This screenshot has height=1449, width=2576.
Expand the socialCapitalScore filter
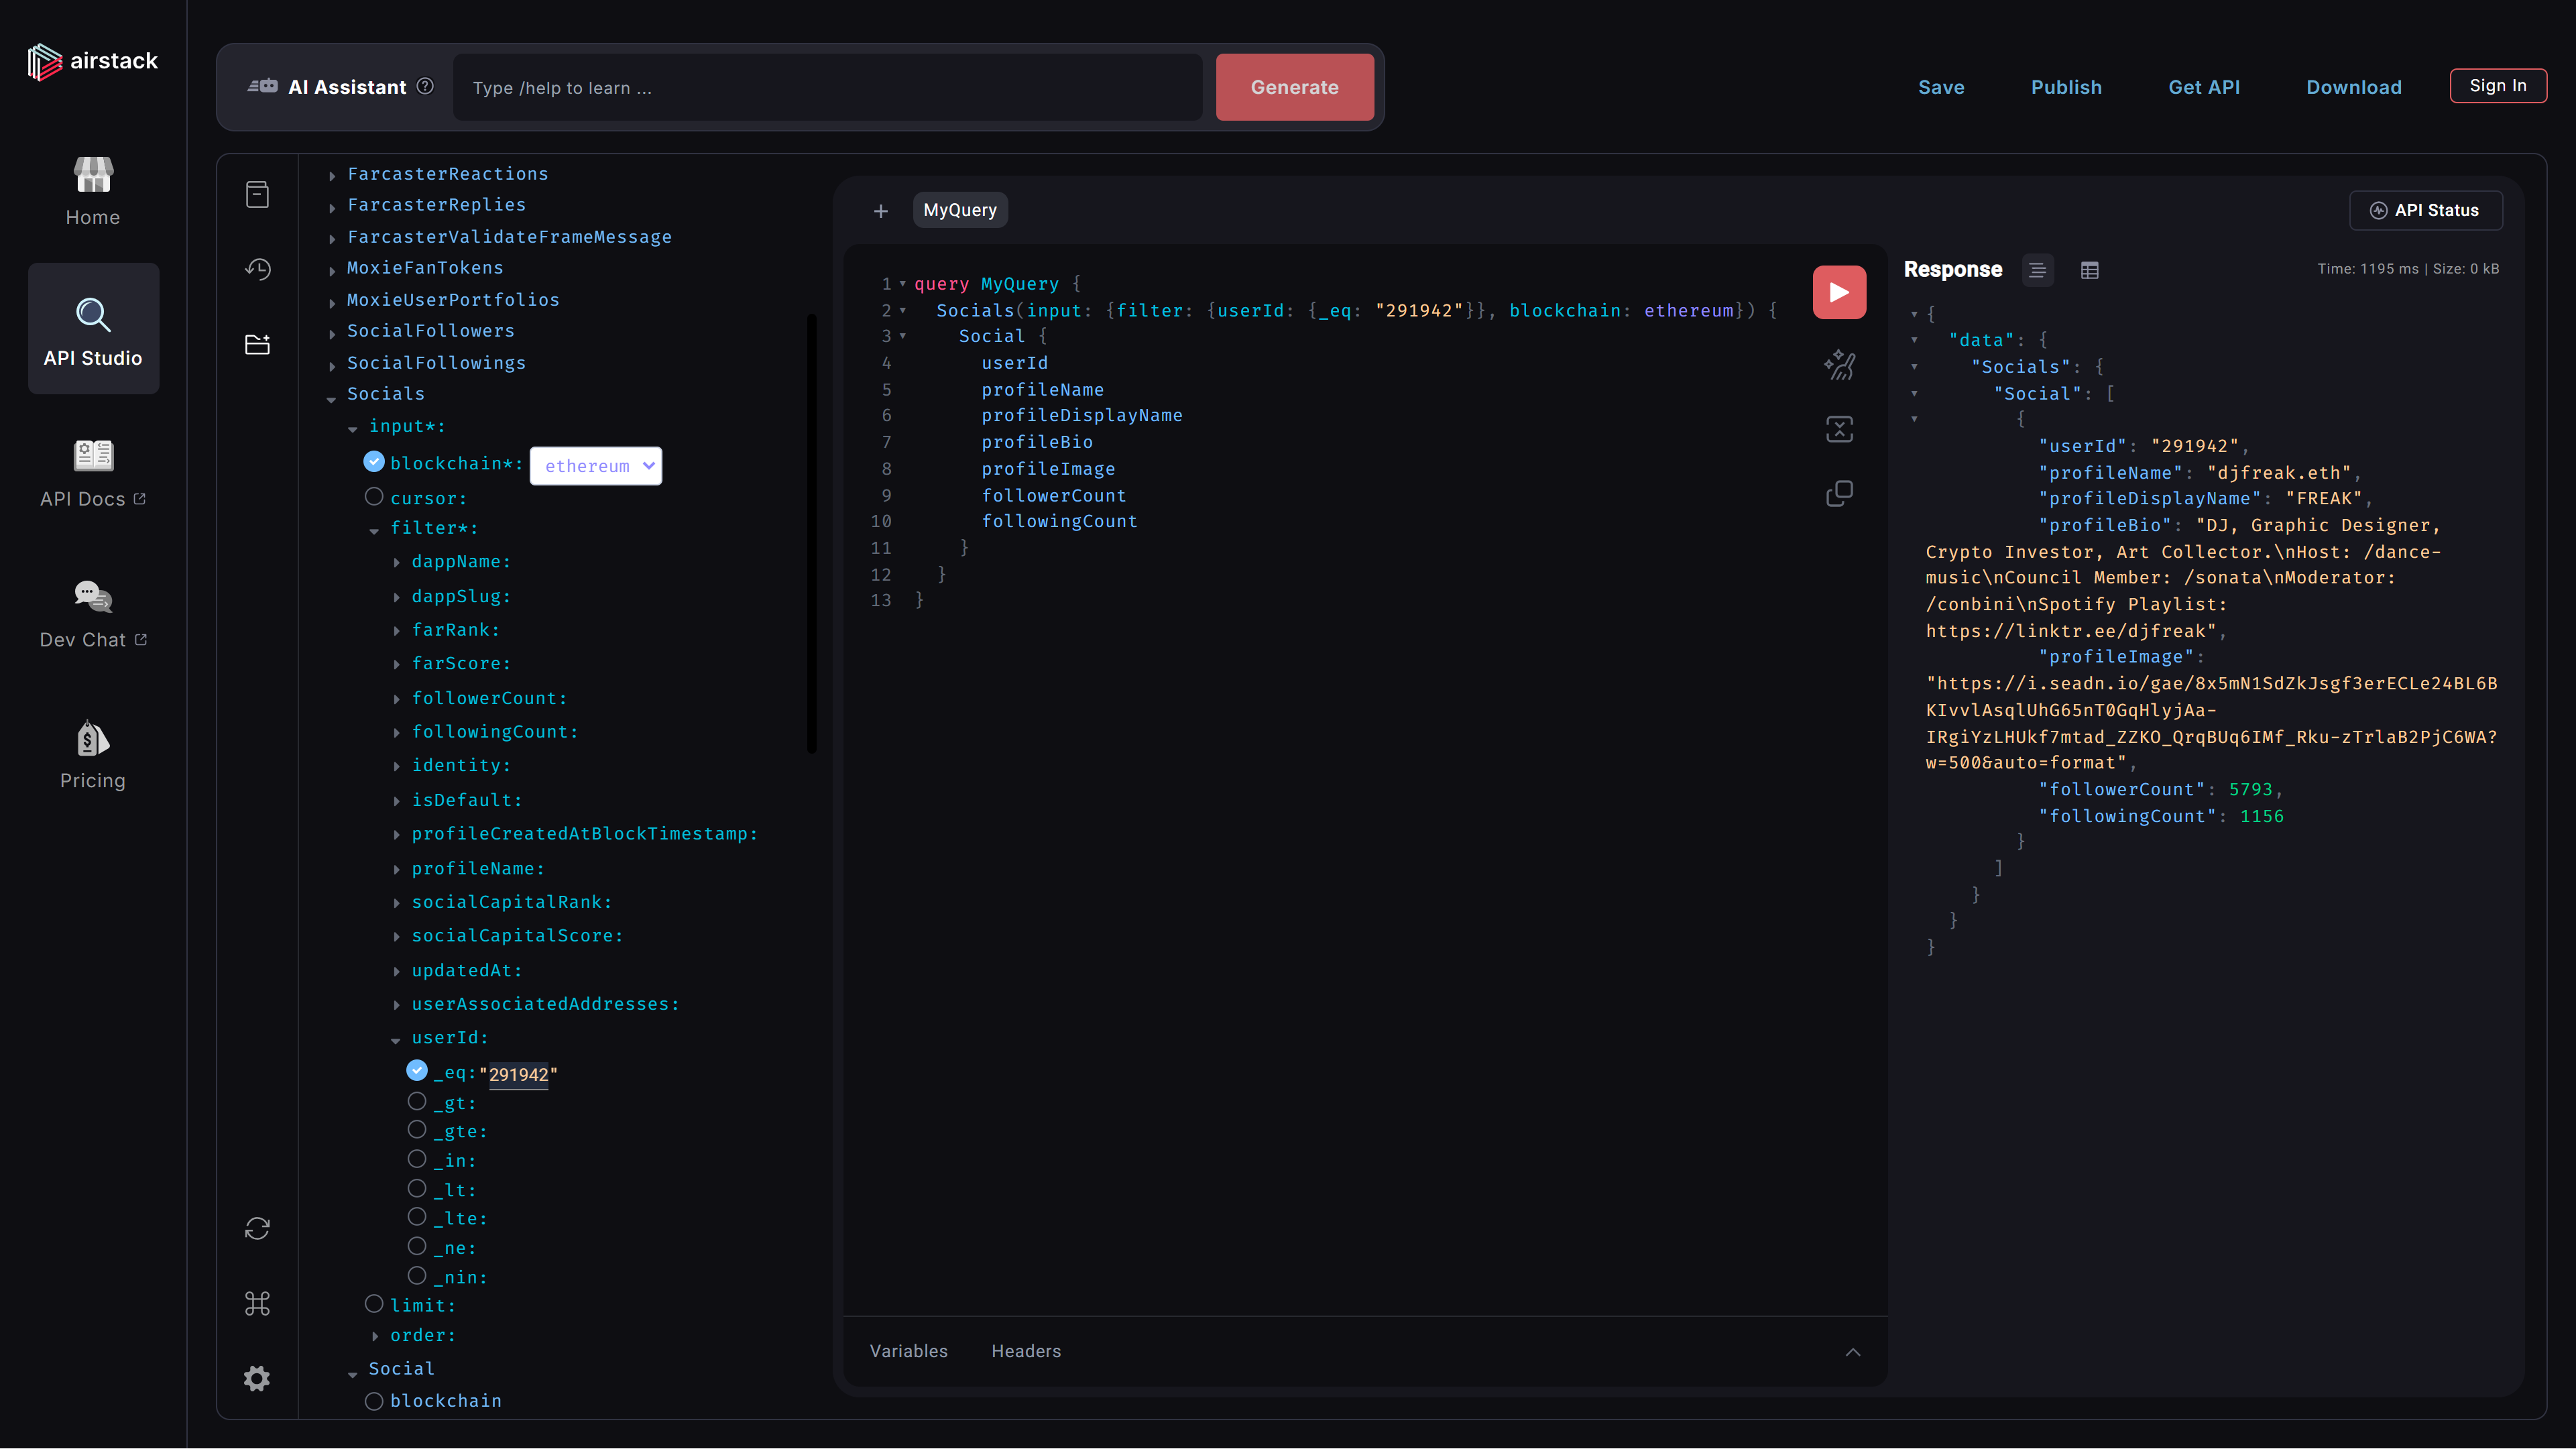click(x=397, y=937)
